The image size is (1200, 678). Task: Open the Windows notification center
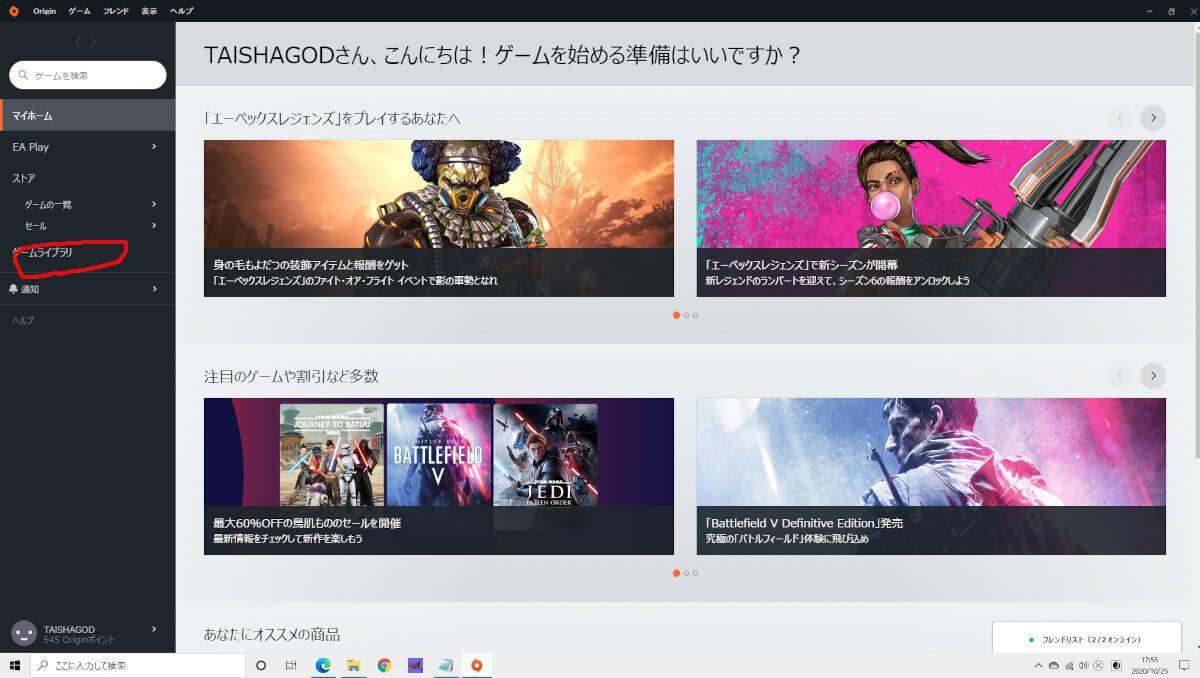[1185, 666]
